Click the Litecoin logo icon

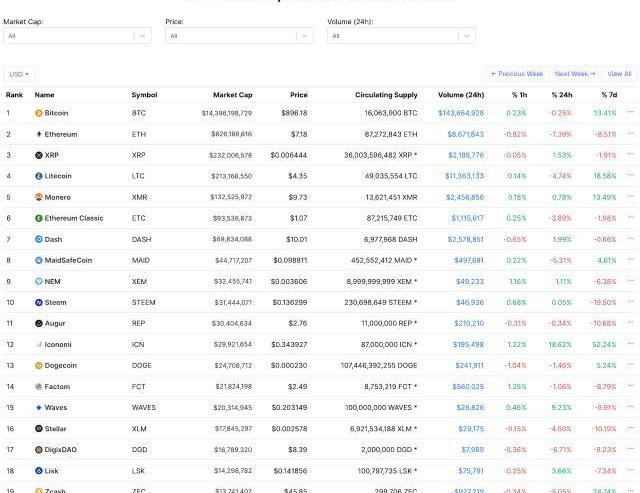coord(39,176)
